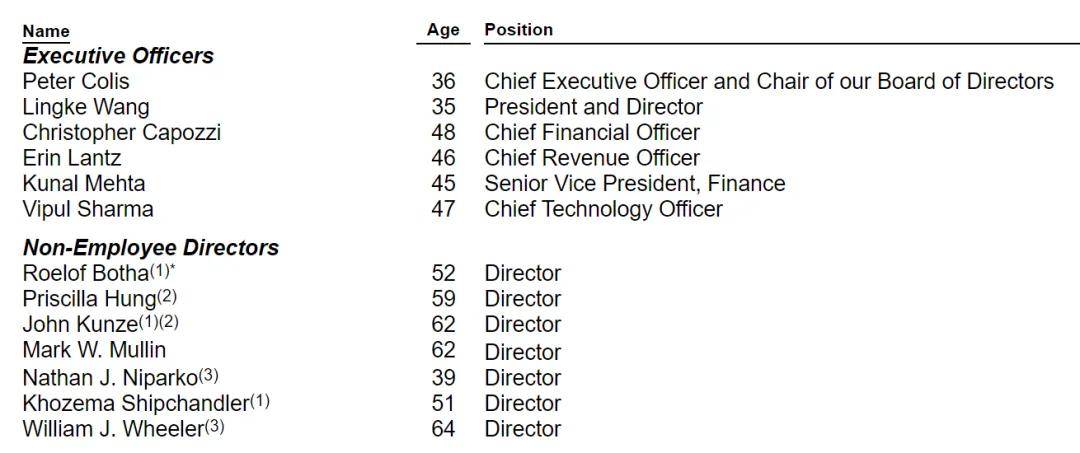
Task: Click John Kunze's name
Action: 79,324
